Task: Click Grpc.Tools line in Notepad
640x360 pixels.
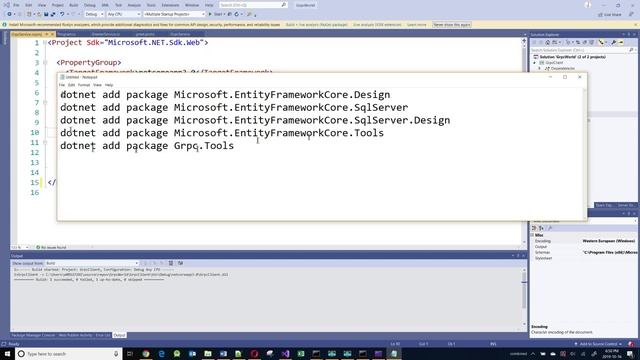Action: 147,146
